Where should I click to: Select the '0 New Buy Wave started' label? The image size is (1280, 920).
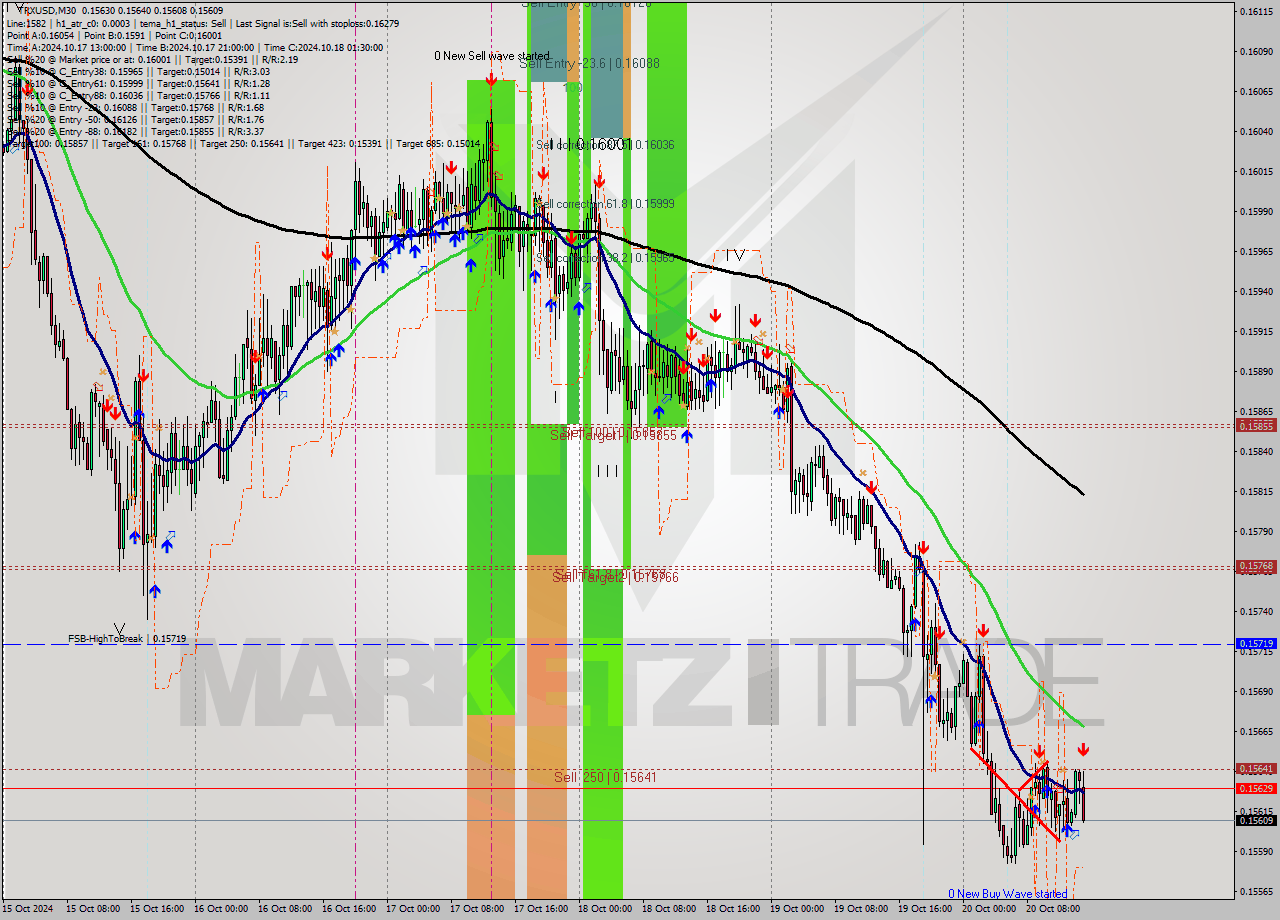coord(1007,894)
